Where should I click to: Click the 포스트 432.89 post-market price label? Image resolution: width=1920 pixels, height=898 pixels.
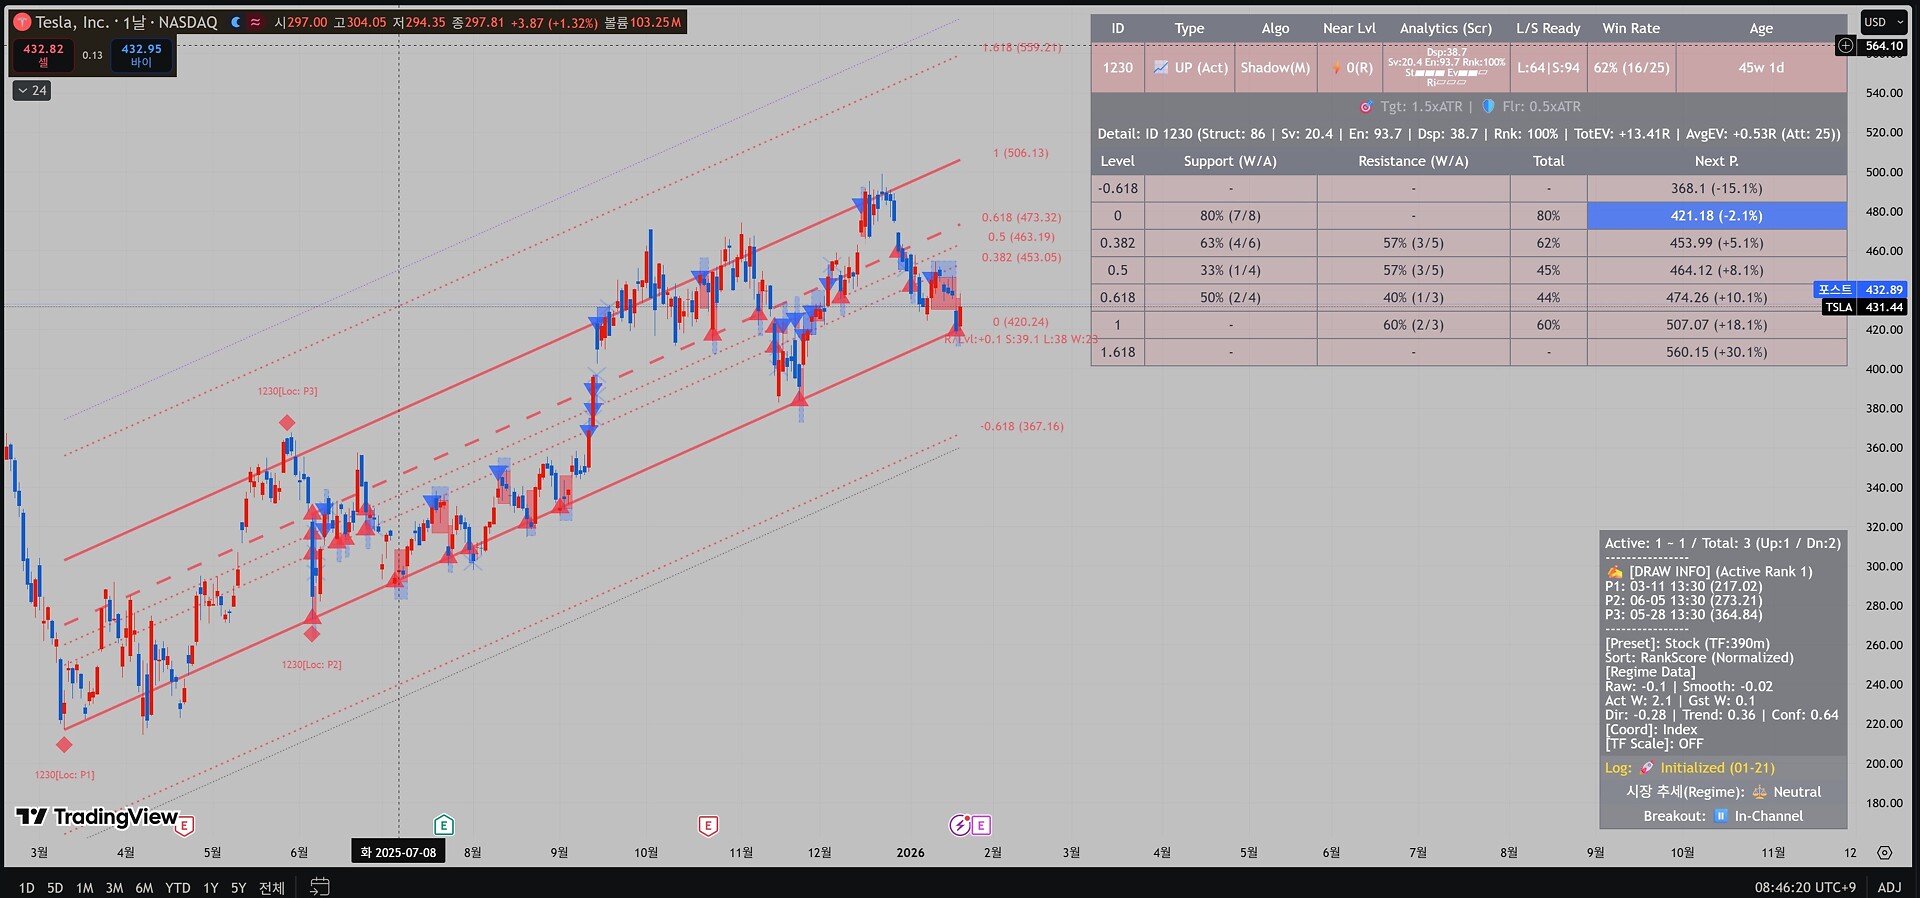pos(1860,289)
